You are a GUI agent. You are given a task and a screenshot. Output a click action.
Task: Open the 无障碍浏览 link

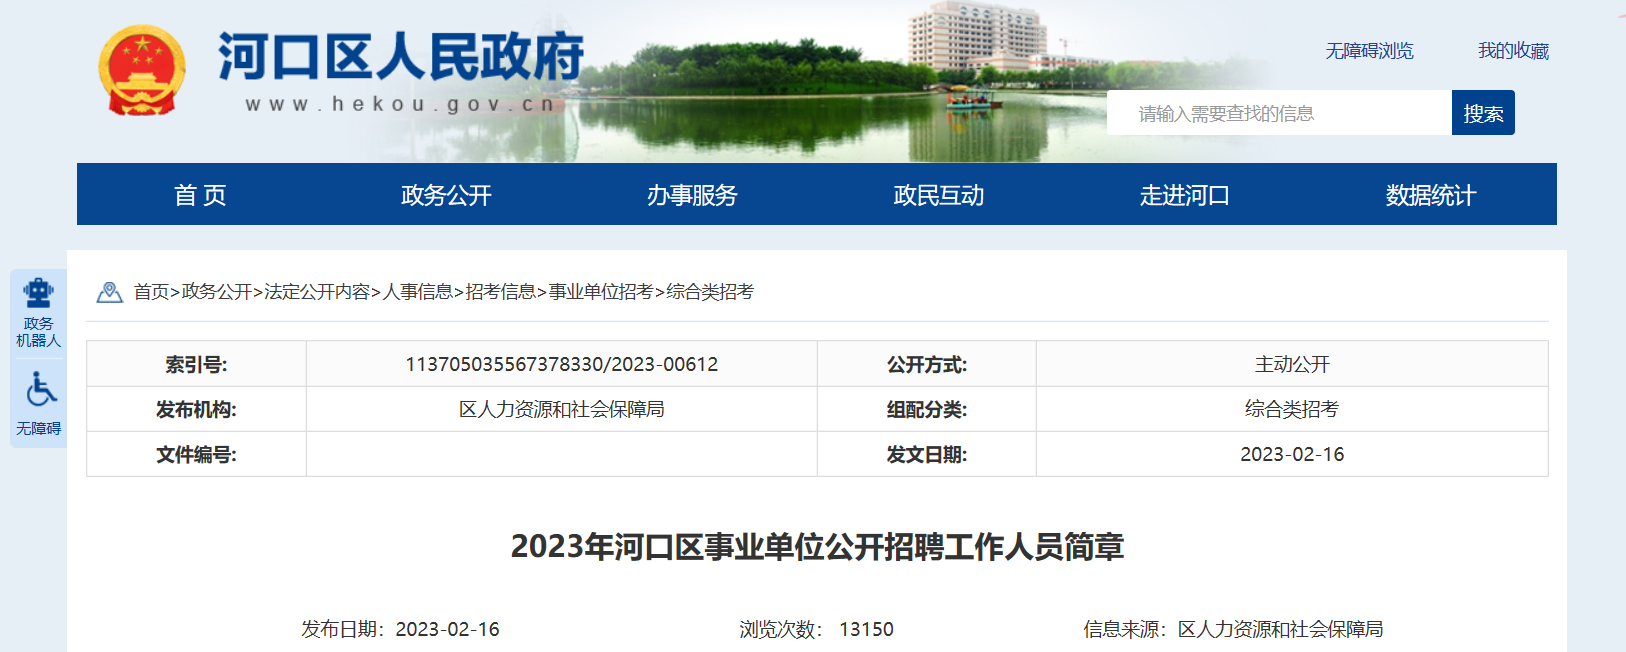1369,51
